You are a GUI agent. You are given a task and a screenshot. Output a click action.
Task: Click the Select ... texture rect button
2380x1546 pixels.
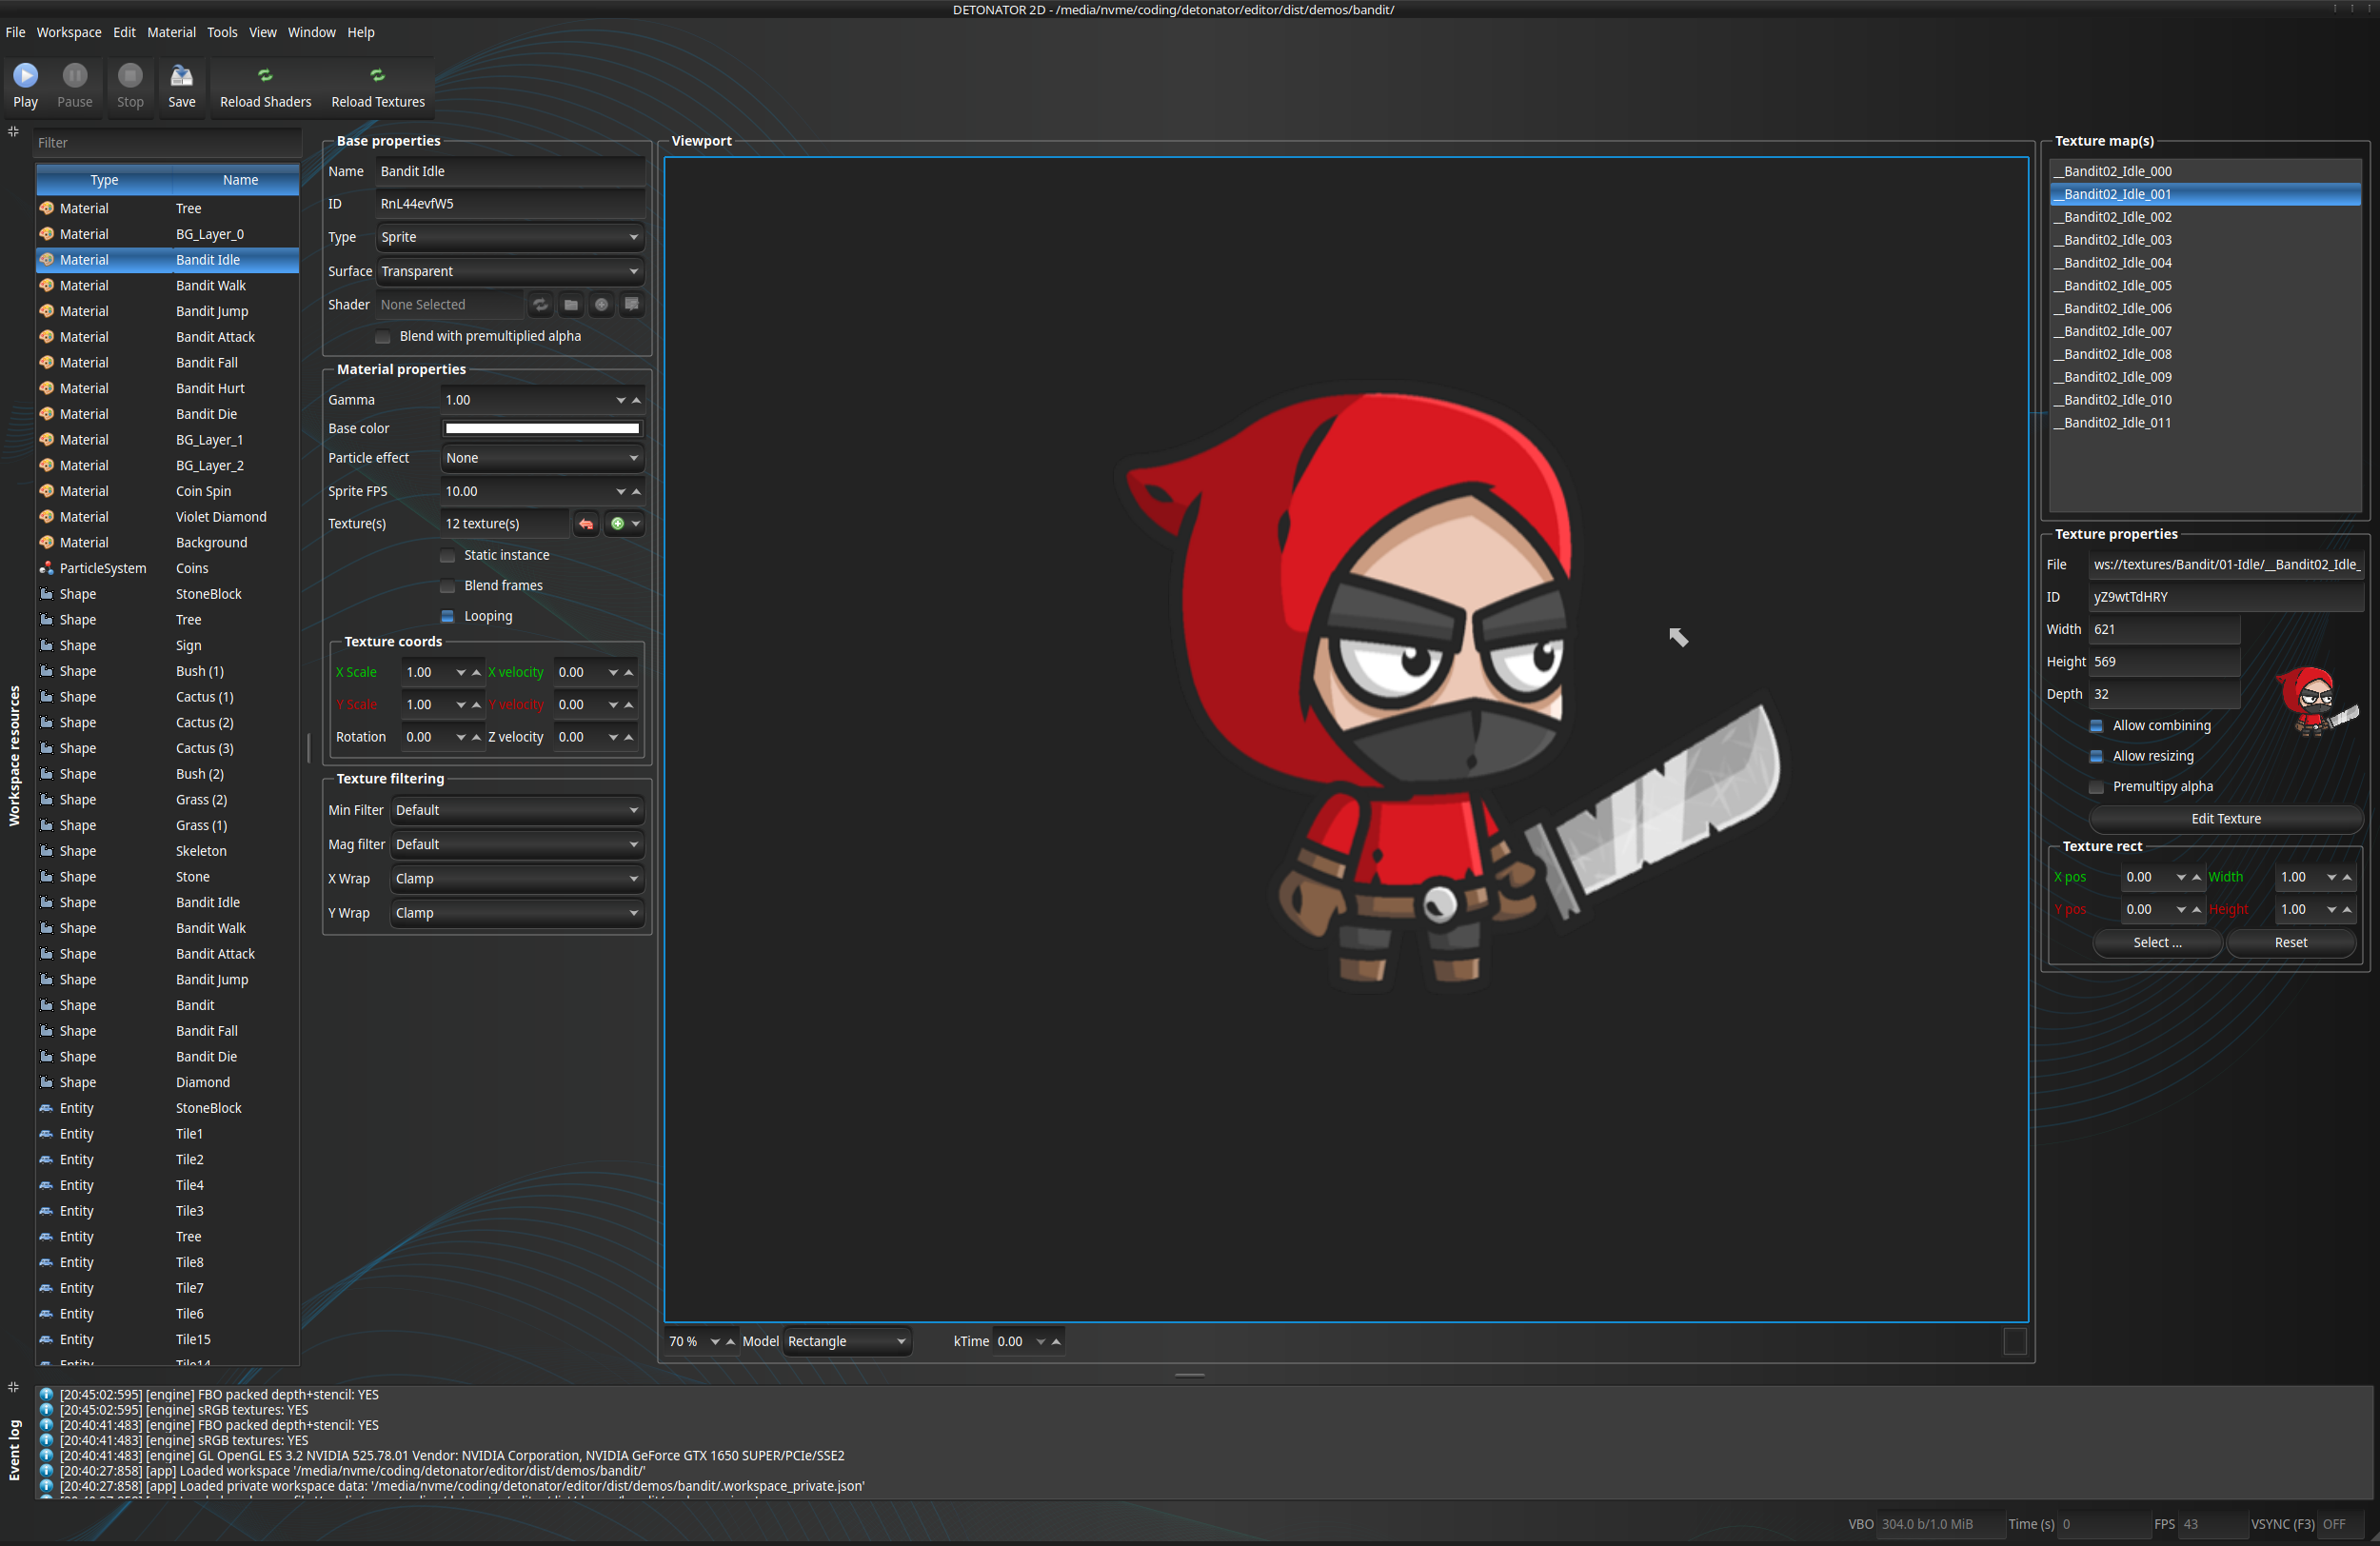tap(2157, 943)
